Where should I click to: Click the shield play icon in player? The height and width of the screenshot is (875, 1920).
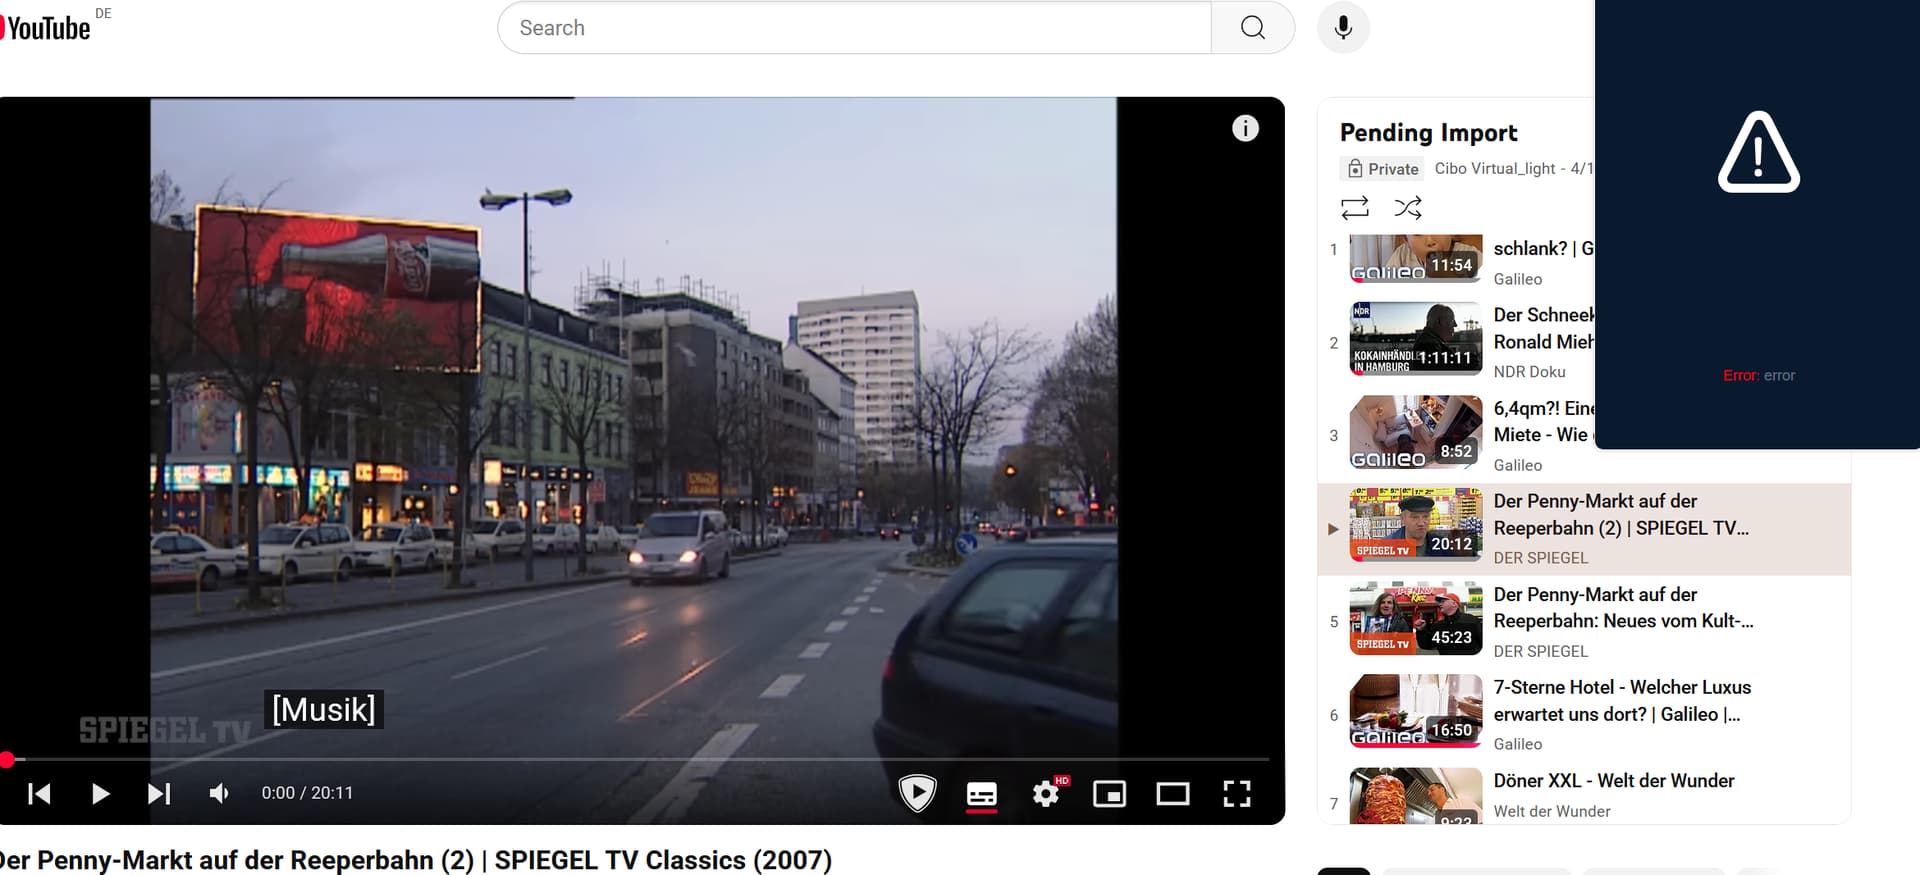[x=916, y=793]
